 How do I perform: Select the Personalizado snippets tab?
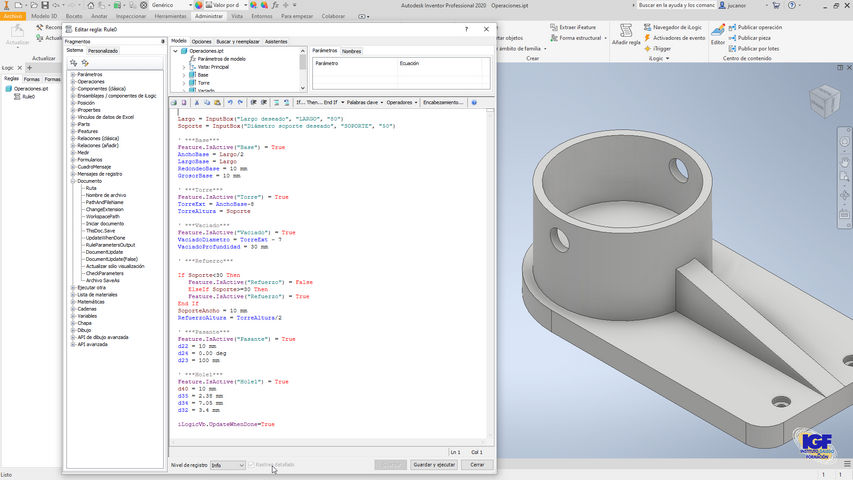103,50
